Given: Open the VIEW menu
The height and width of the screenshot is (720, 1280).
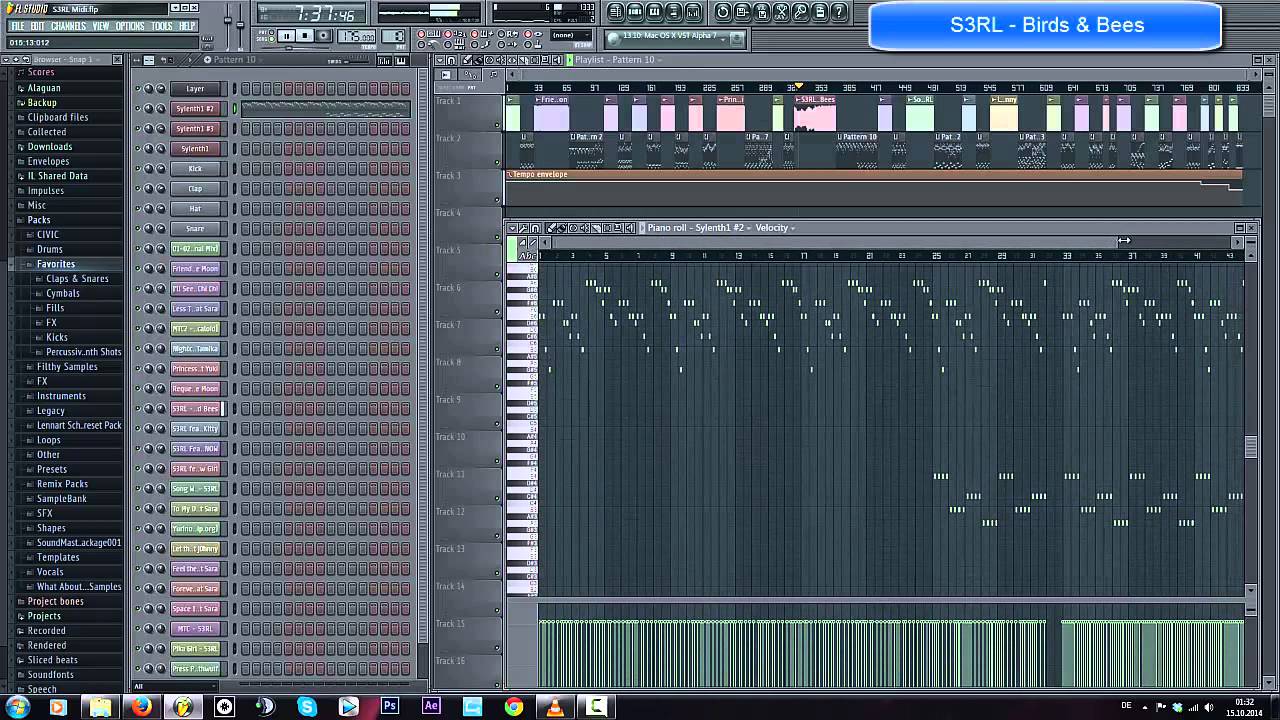Looking at the screenshot, I should point(101,26).
